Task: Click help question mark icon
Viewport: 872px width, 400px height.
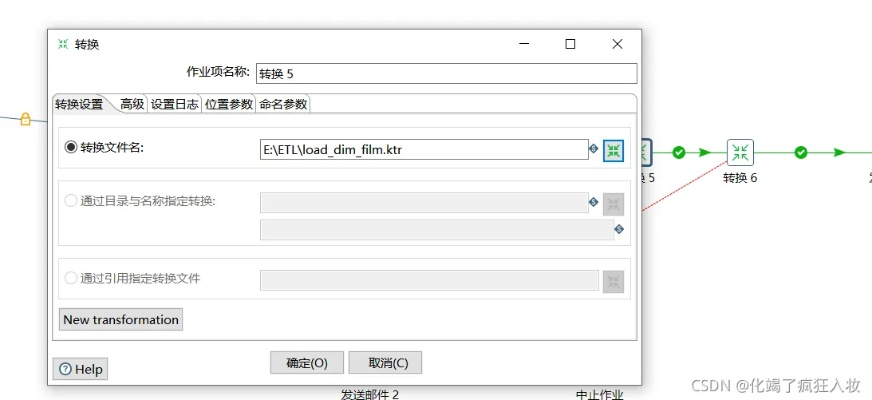Action: click(x=65, y=369)
